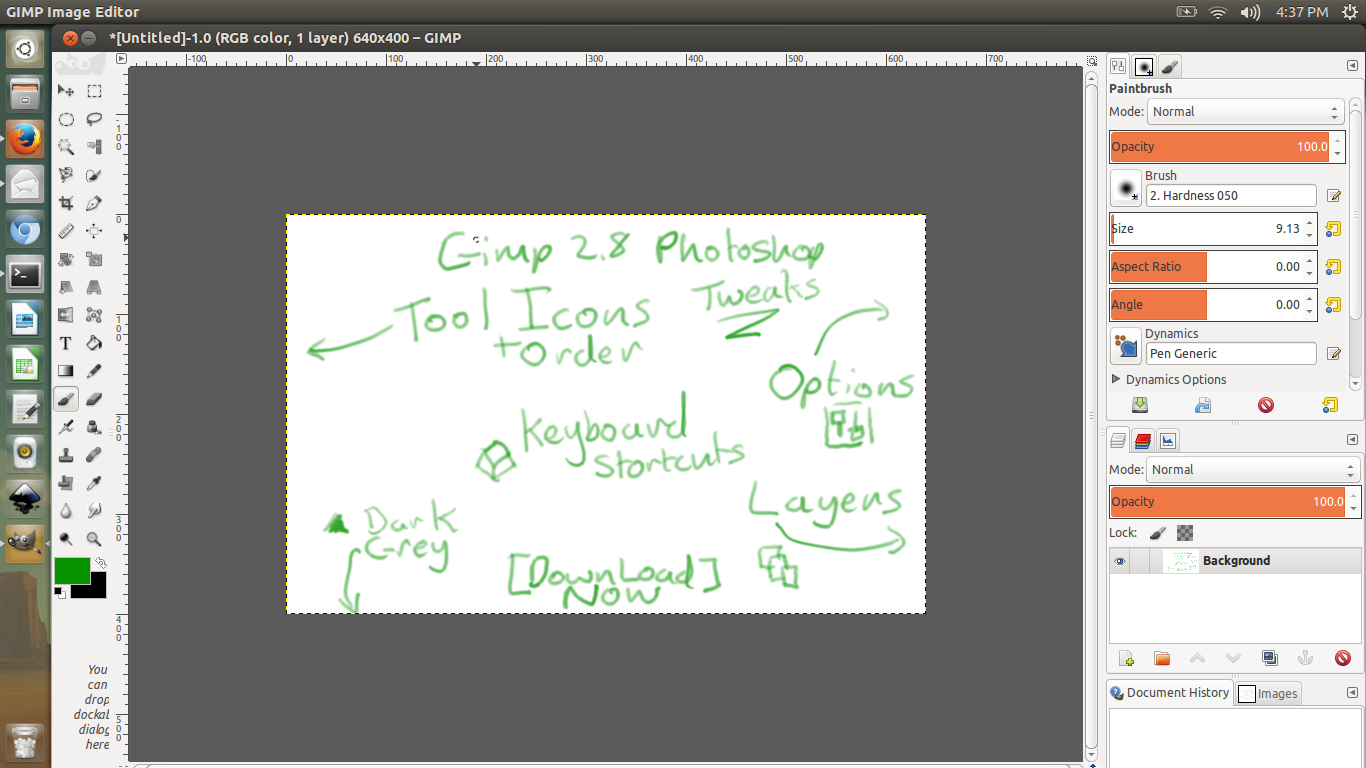Pick the Heal bandage tool
Viewport: 1366px width, 768px height.
(94, 455)
